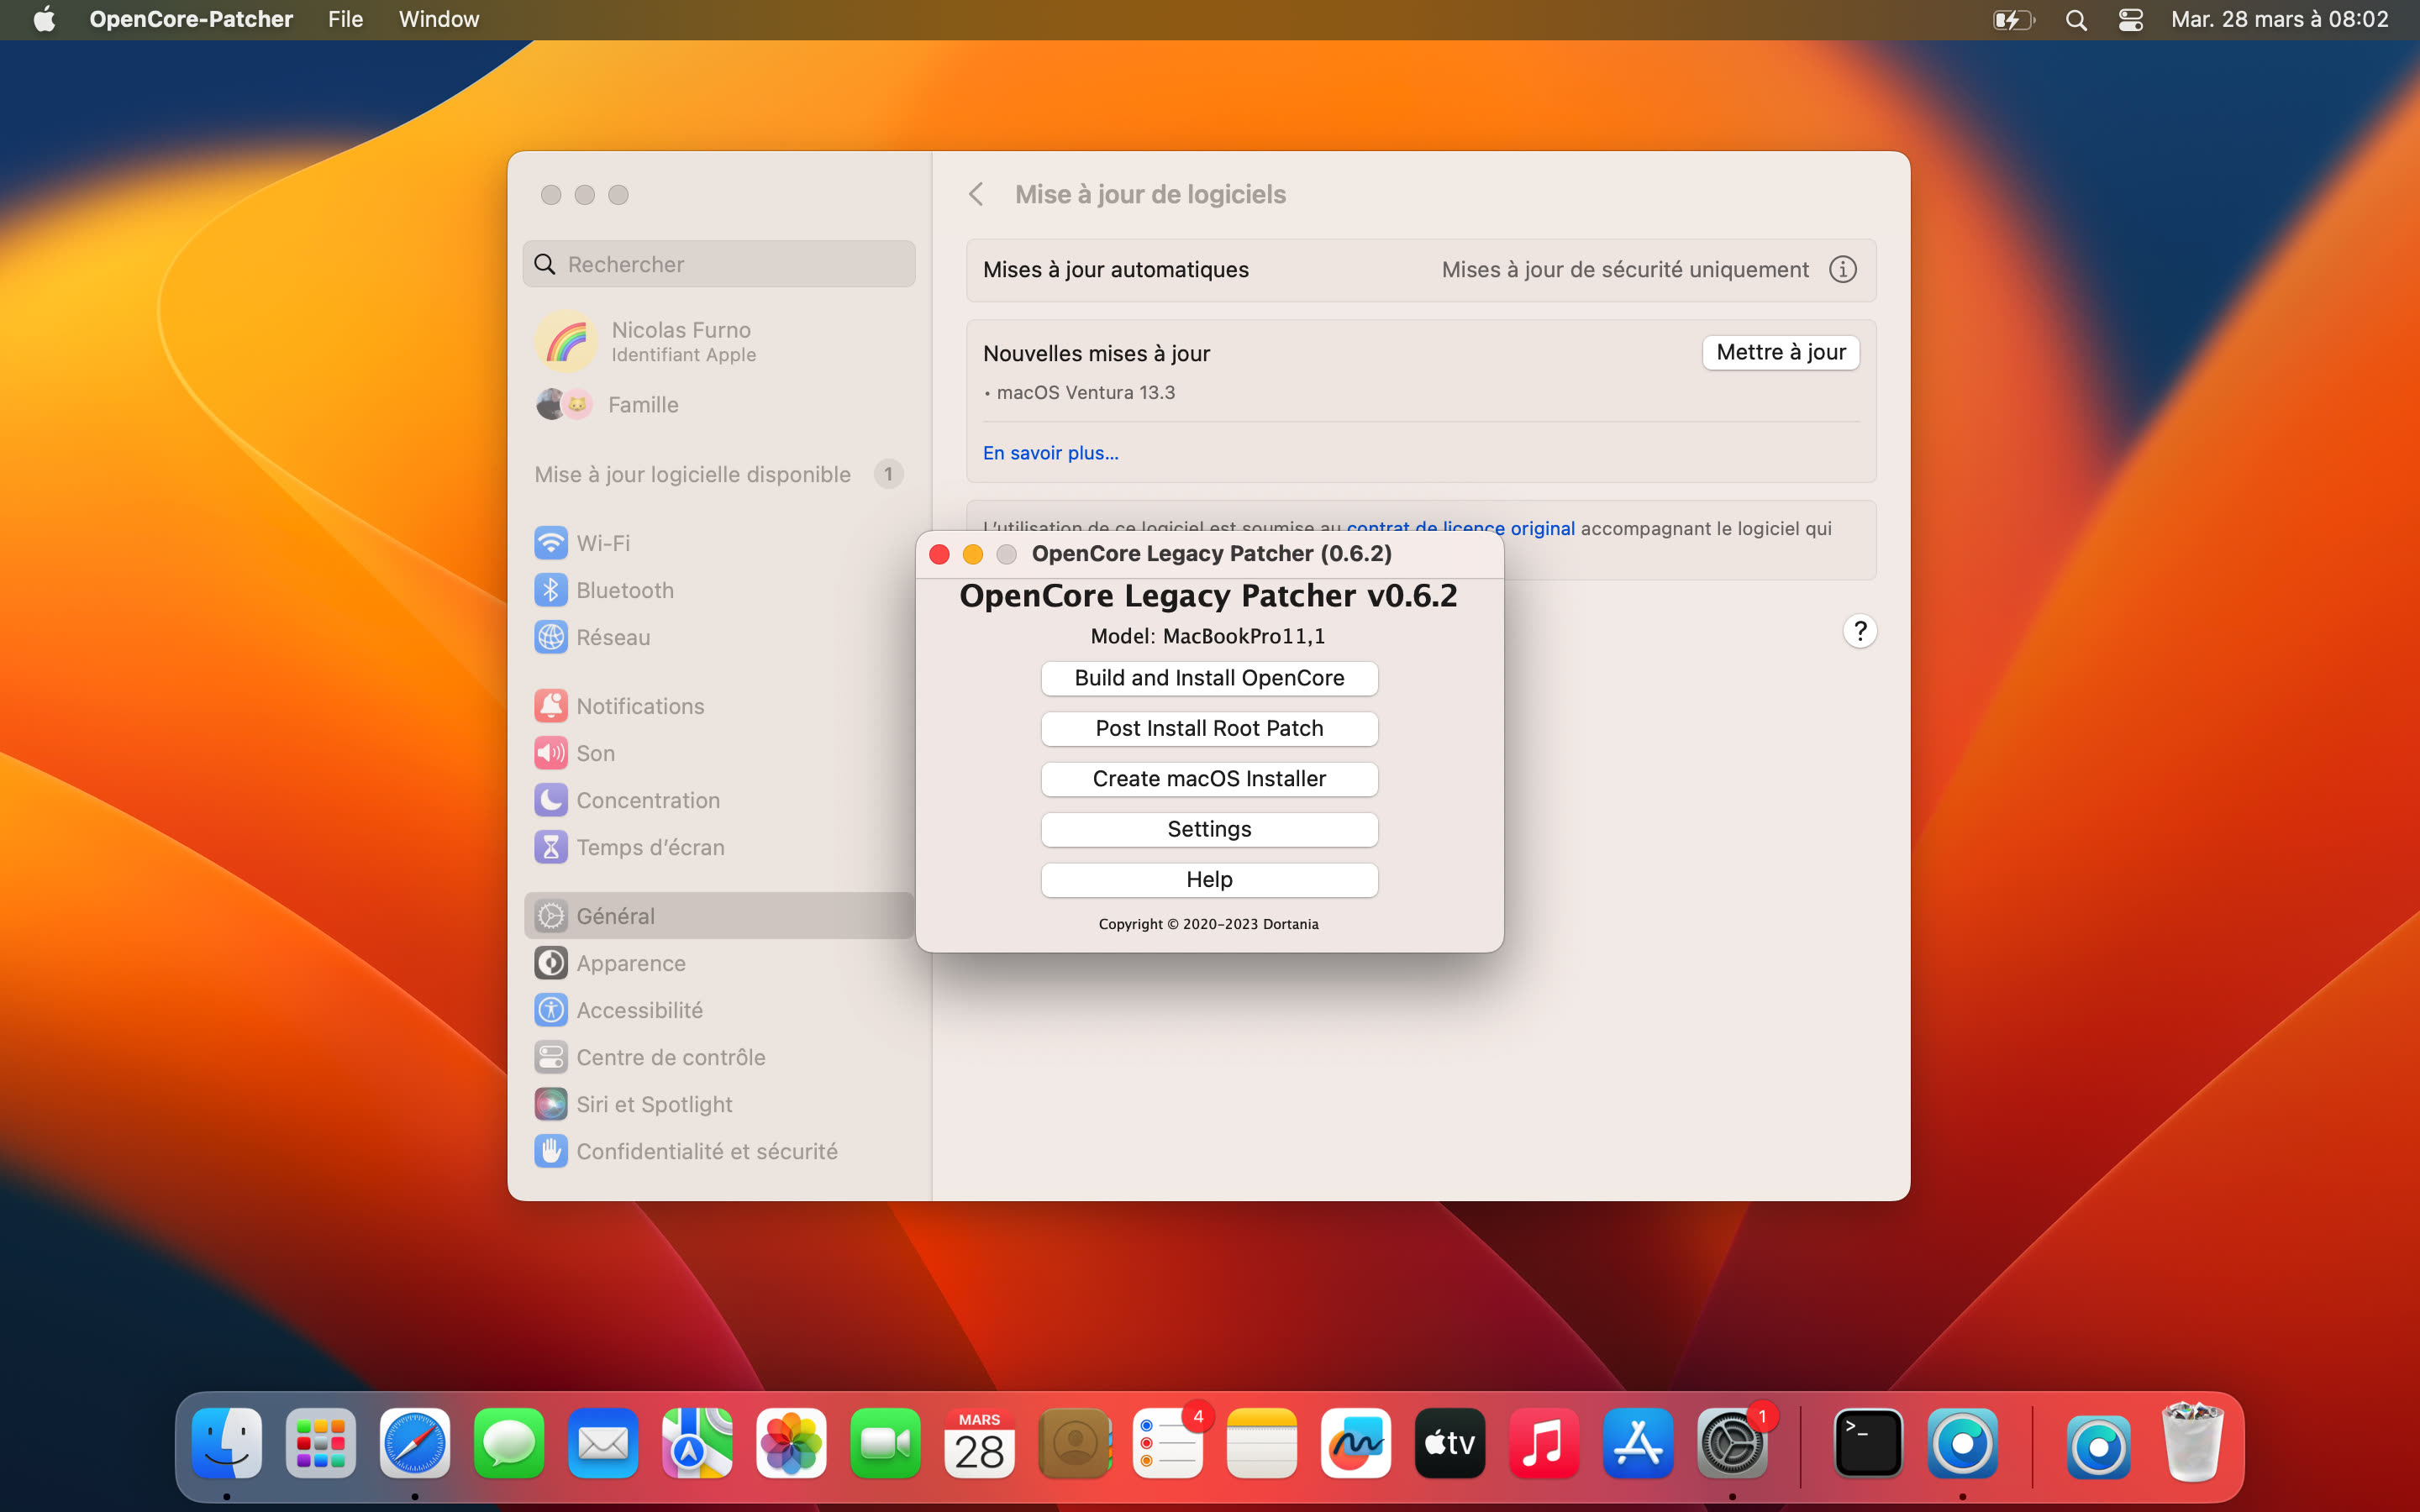Click Build and Install OpenCore
This screenshot has width=2420, height=1512.
(x=1209, y=678)
